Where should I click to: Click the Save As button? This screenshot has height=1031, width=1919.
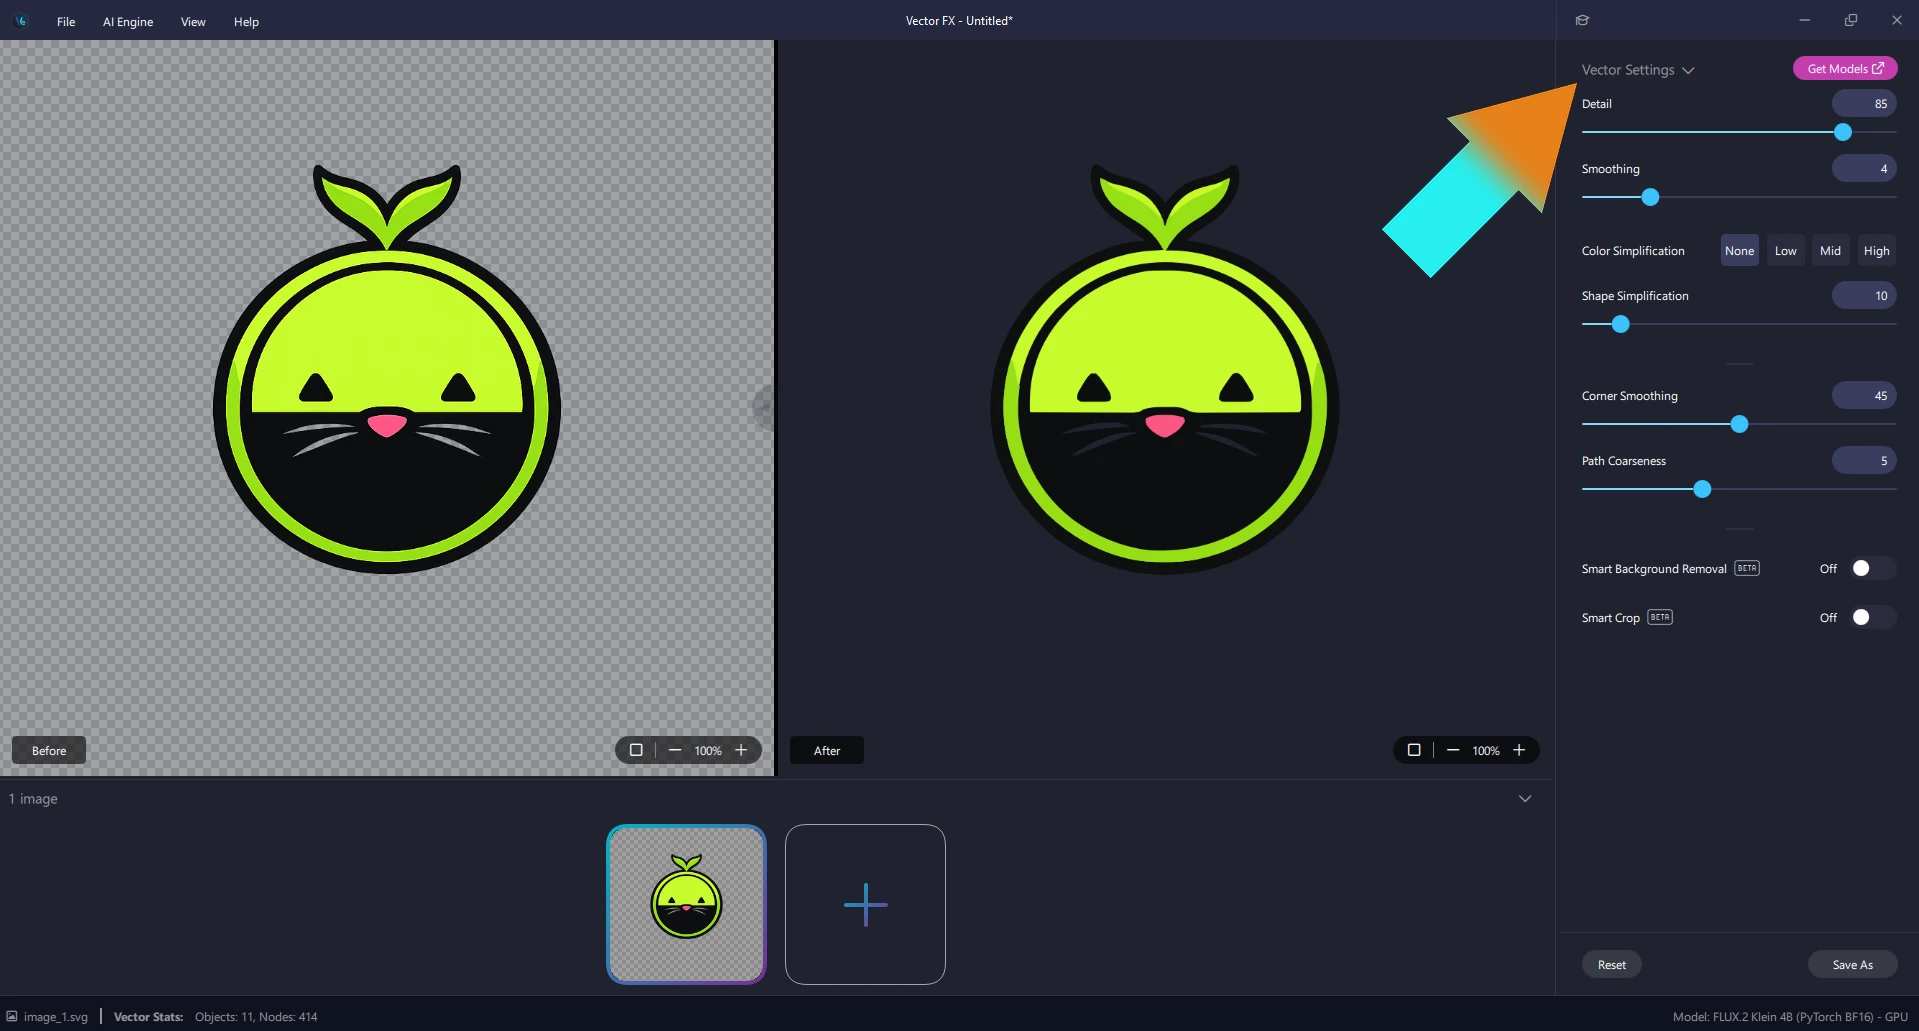[x=1852, y=964]
